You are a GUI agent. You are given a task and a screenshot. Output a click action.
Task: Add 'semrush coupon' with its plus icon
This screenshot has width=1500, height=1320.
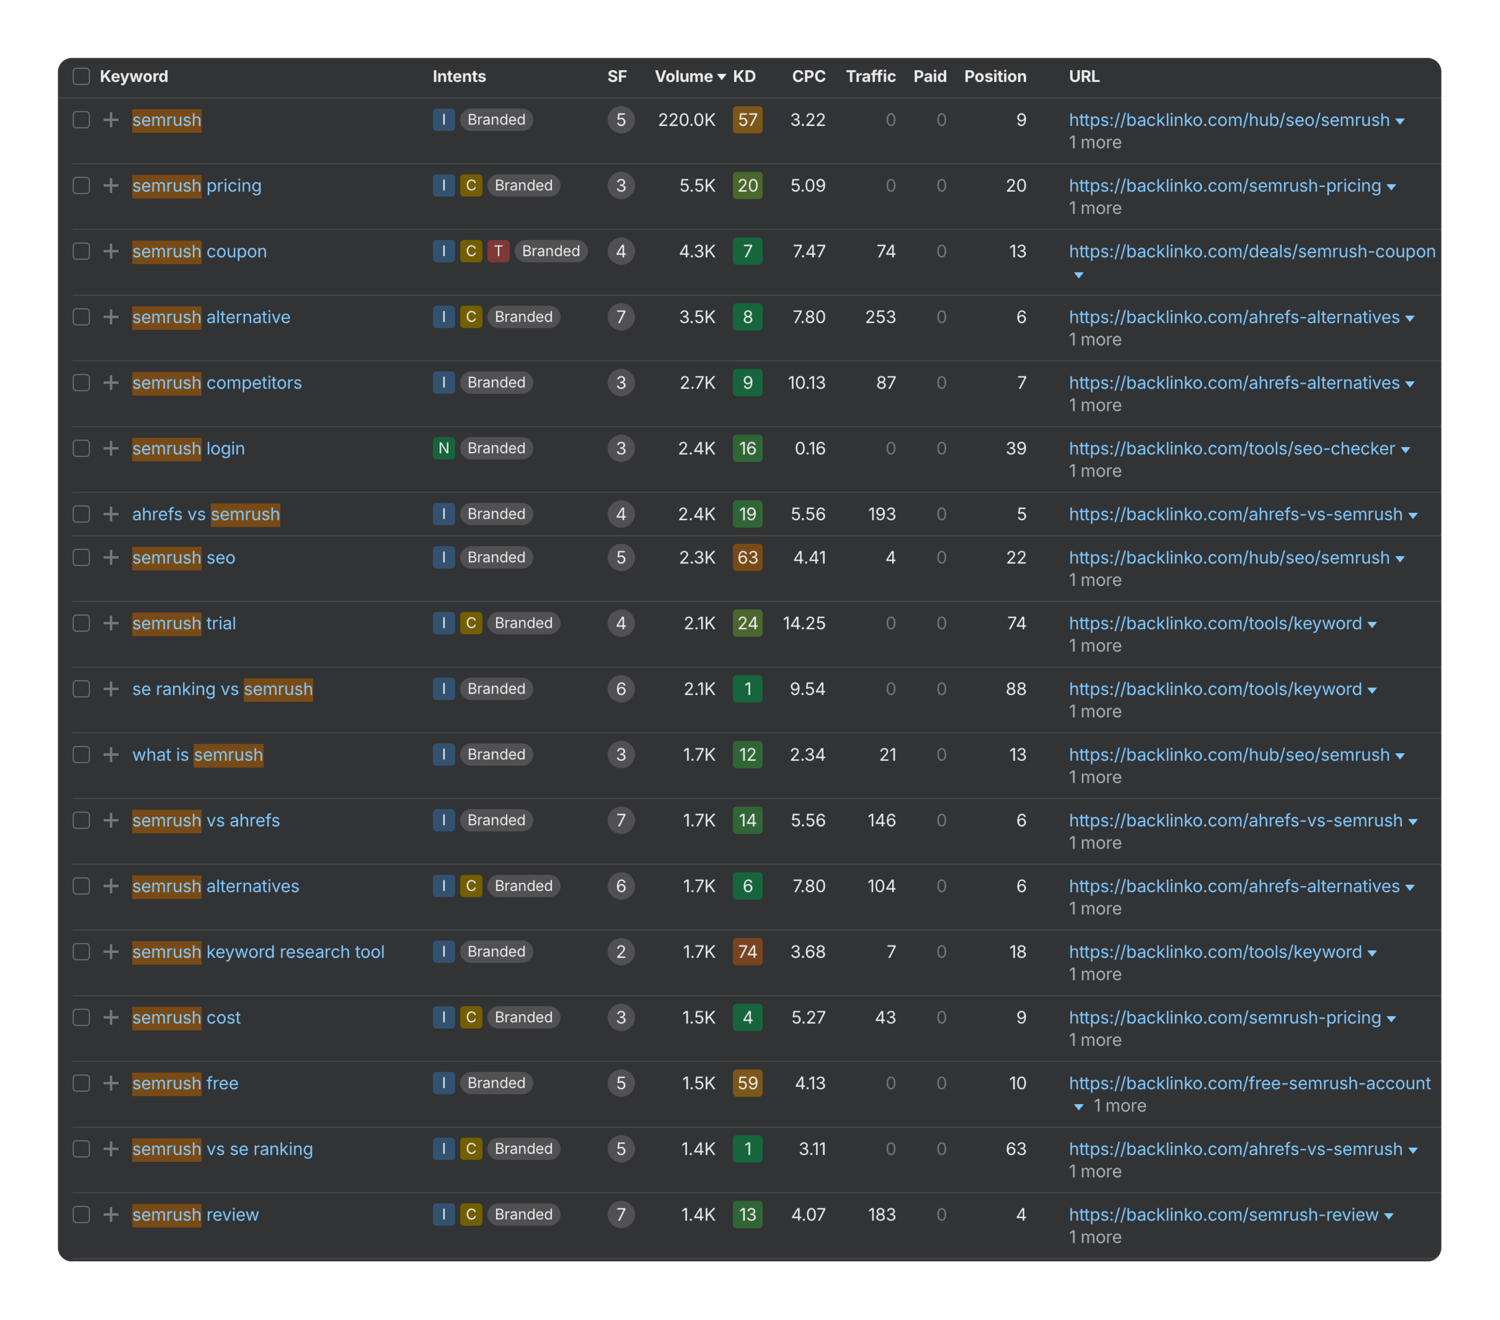coord(111,252)
